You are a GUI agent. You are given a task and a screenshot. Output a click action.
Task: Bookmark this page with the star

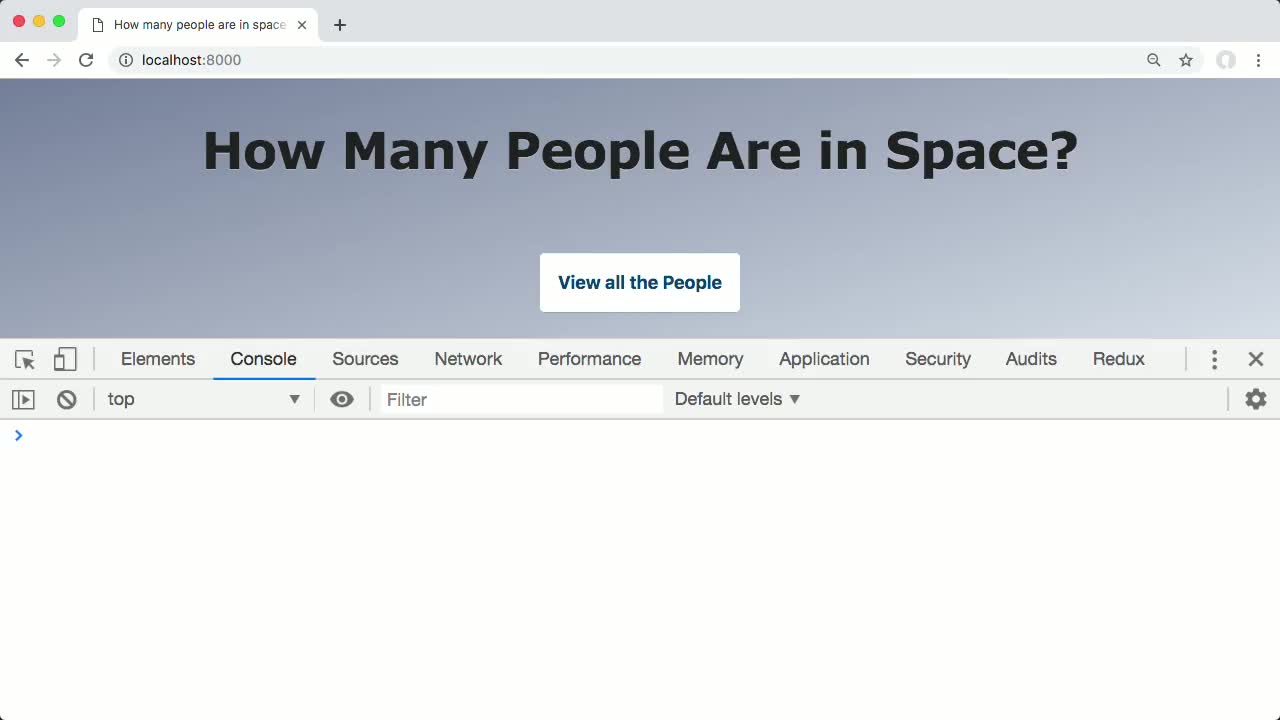point(1186,60)
